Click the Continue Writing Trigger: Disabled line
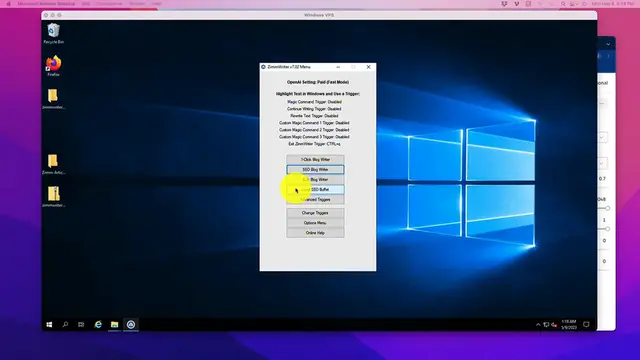Image resolution: width=640 pixels, height=360 pixels. coord(314,109)
